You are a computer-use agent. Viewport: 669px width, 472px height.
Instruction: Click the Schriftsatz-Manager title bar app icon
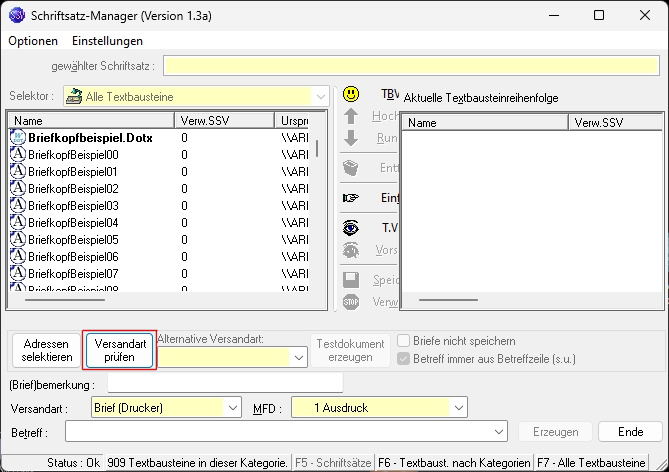pos(17,16)
